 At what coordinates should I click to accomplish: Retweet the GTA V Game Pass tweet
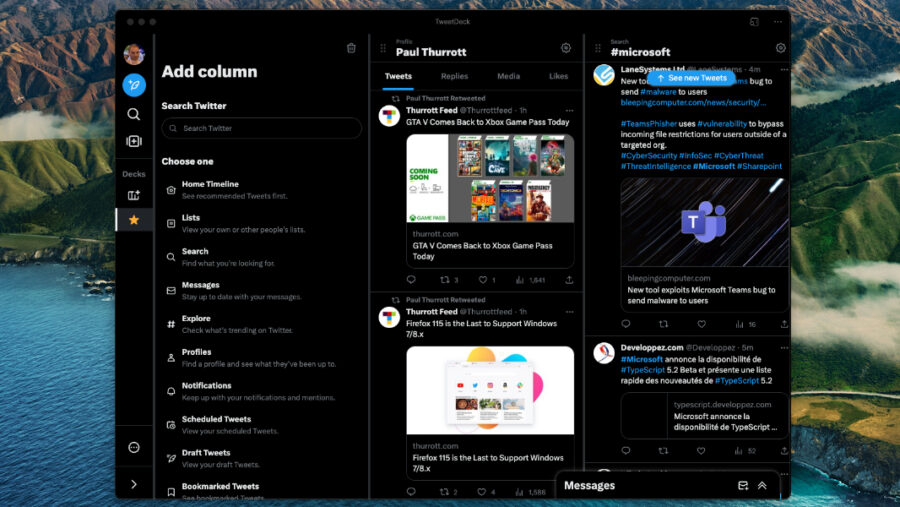pos(445,280)
